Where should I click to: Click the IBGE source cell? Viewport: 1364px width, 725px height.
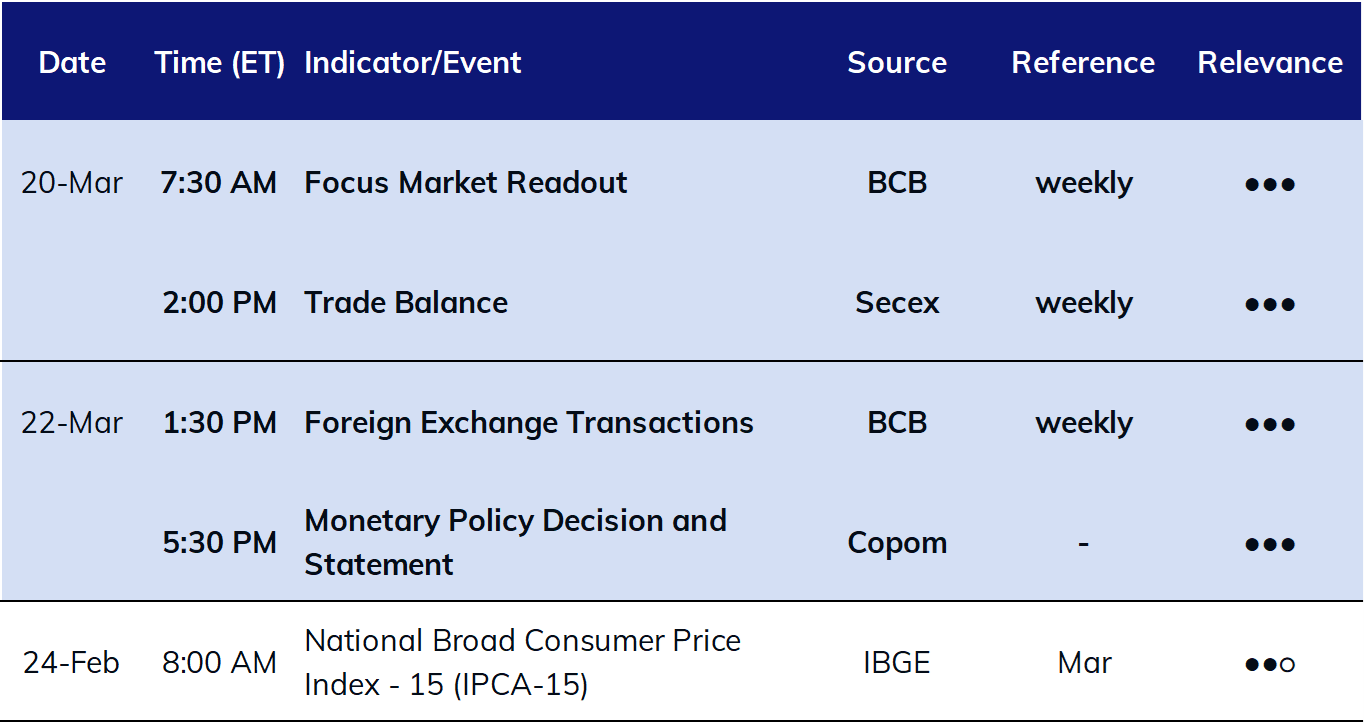pyautogui.click(x=897, y=662)
